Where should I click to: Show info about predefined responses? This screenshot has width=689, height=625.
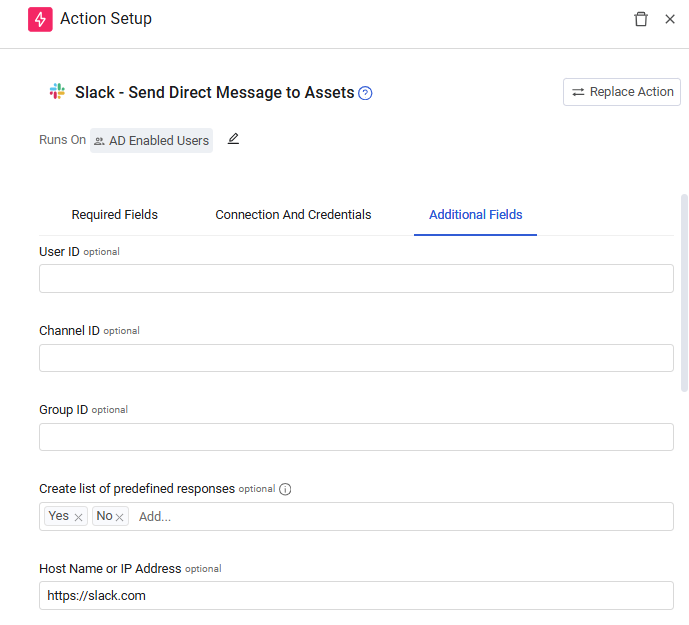click(285, 489)
